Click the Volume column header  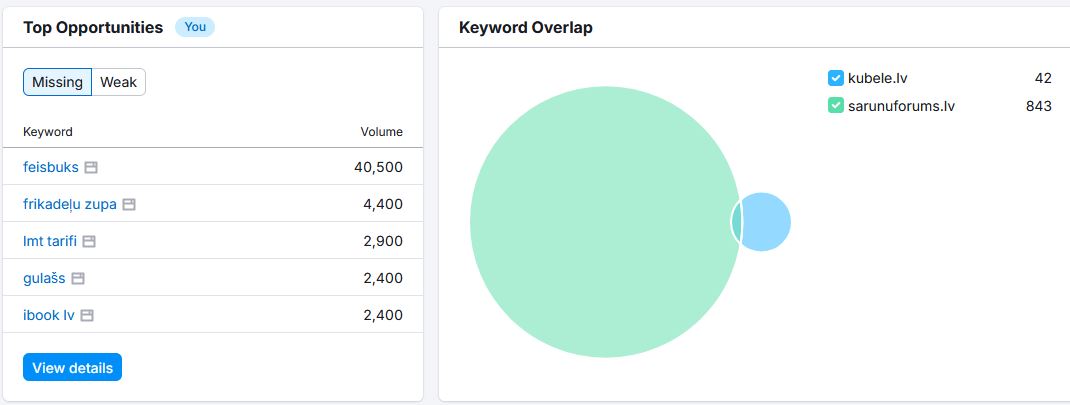381,132
